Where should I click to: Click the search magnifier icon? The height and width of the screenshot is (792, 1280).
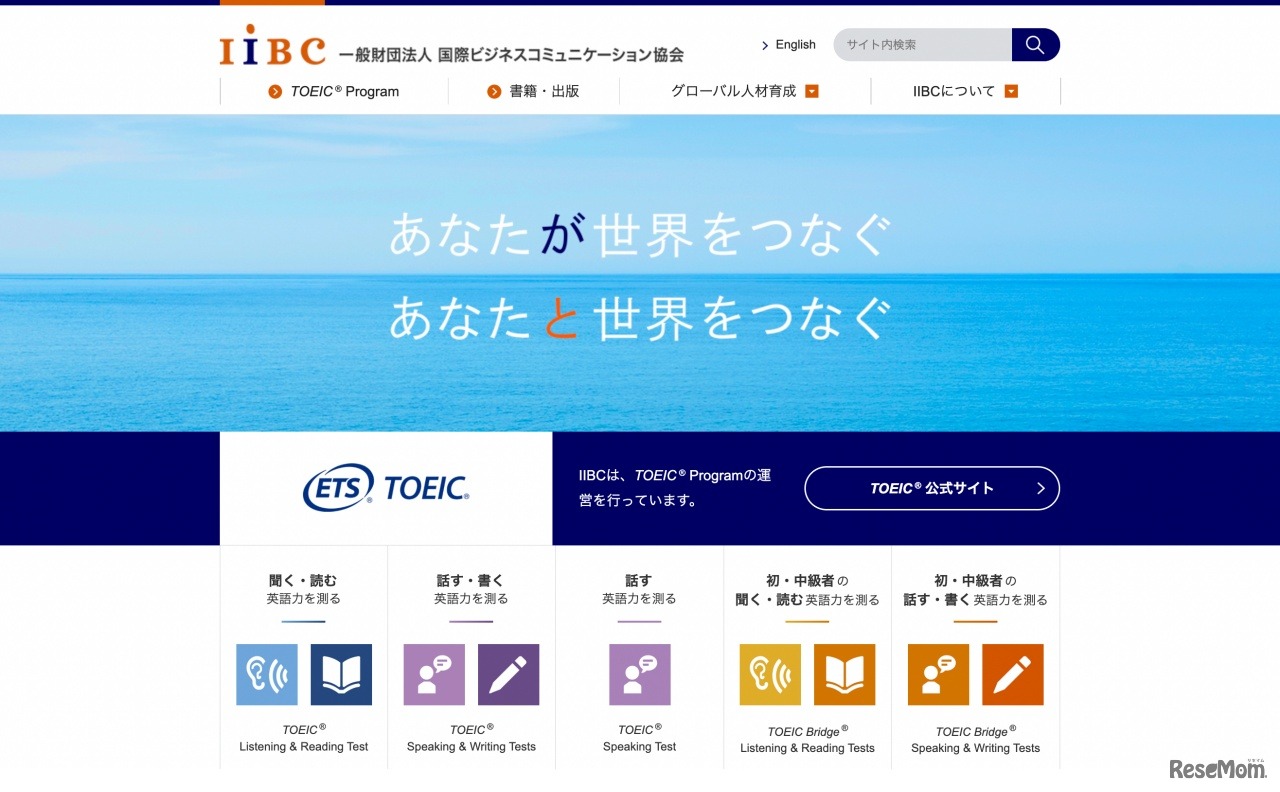pos(1035,44)
